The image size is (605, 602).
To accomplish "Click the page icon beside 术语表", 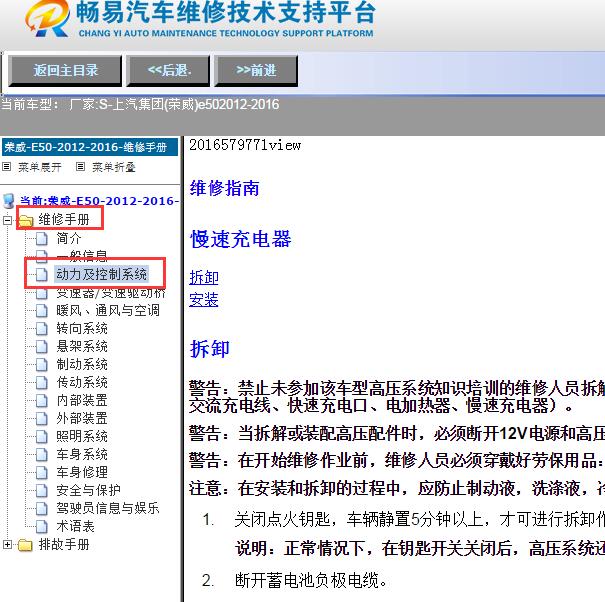I will click(x=41, y=526).
